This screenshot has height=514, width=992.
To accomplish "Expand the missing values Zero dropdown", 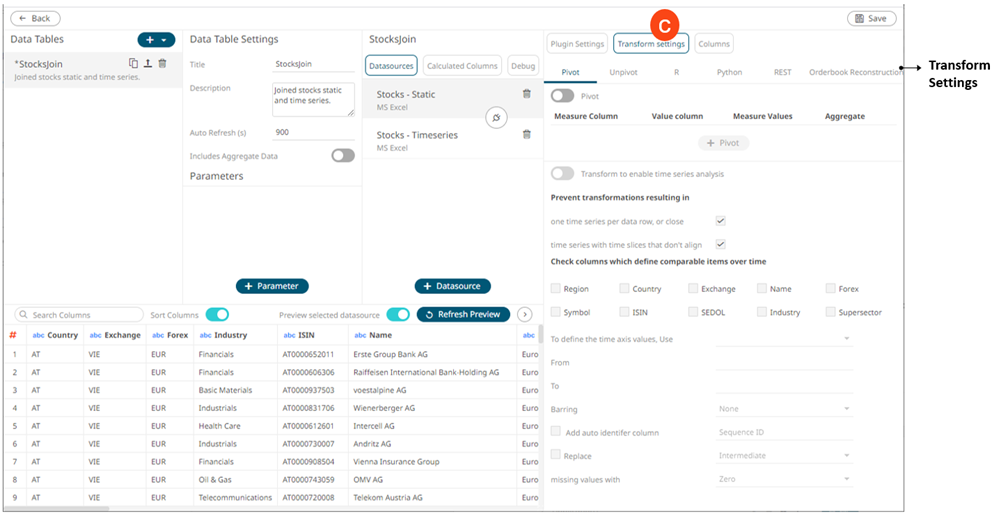I will coord(784,479).
